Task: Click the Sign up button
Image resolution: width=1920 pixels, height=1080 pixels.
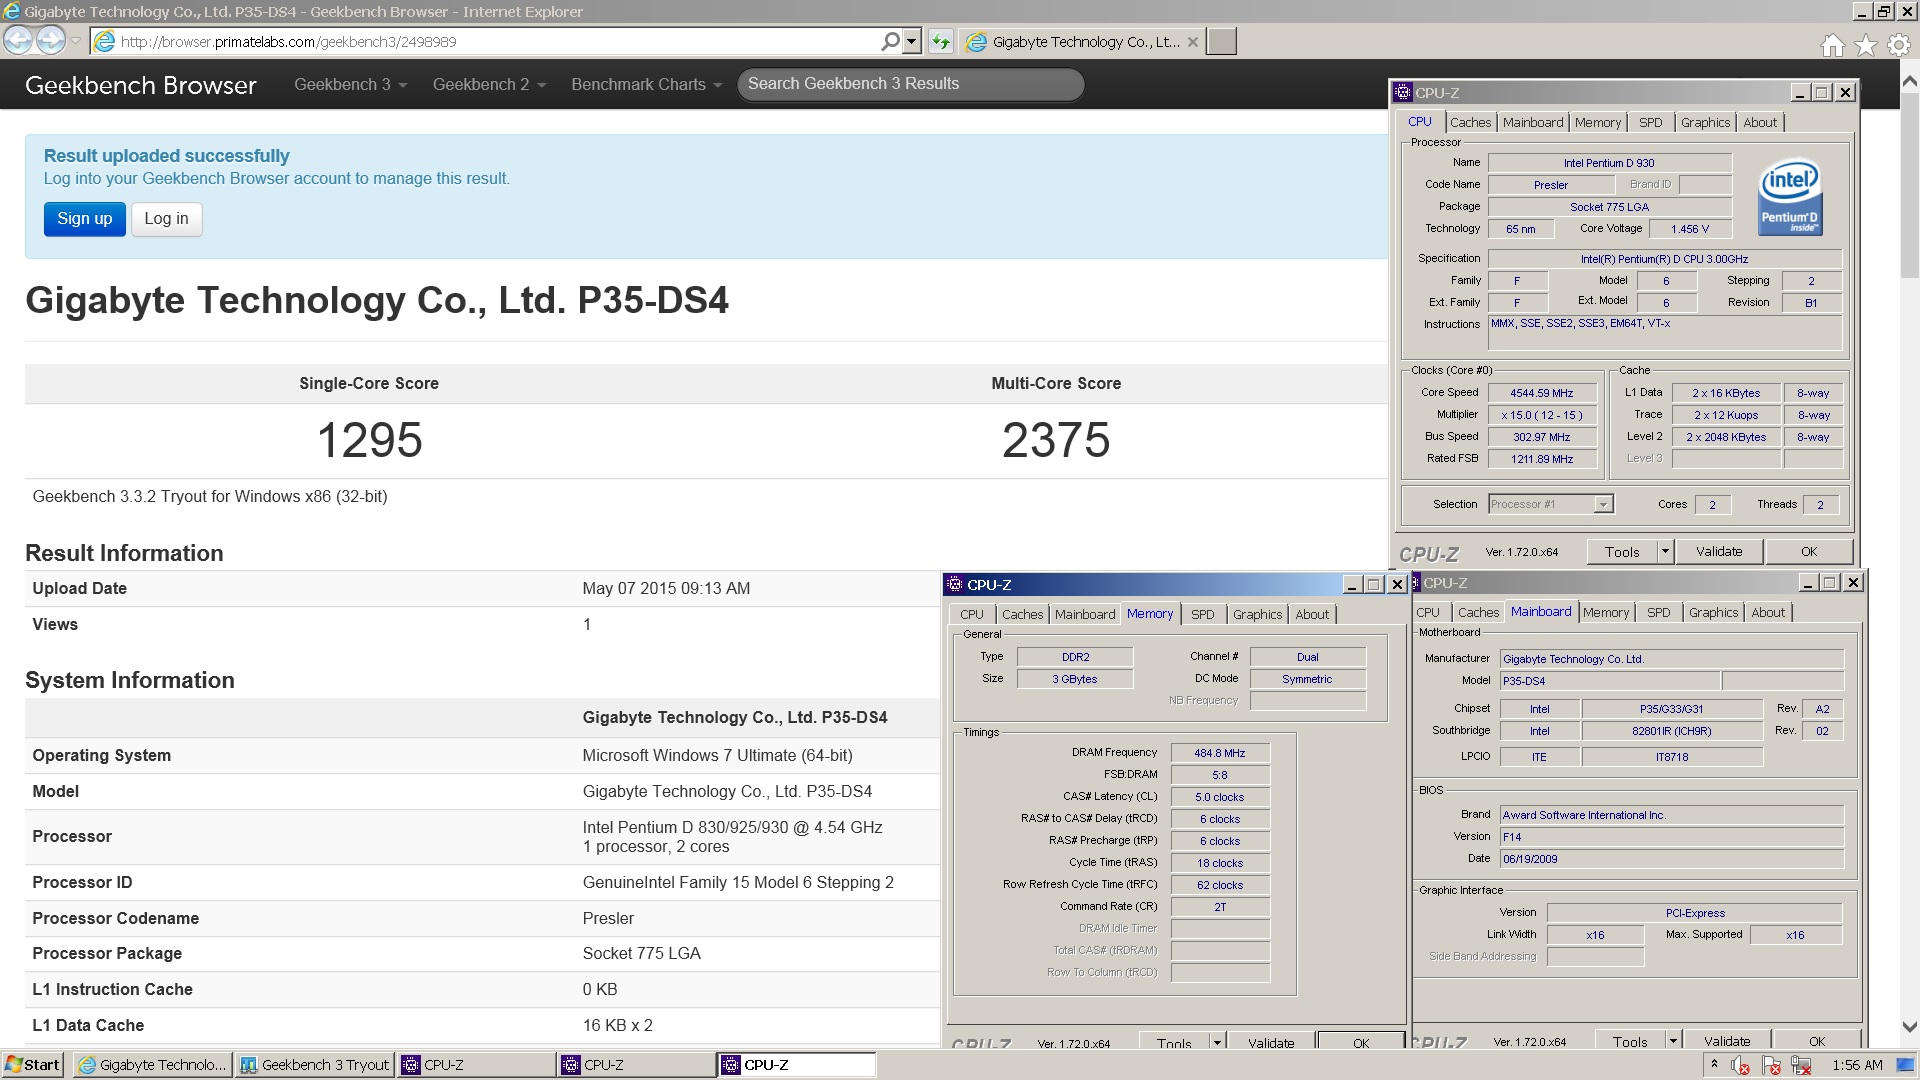Action: pos(85,219)
